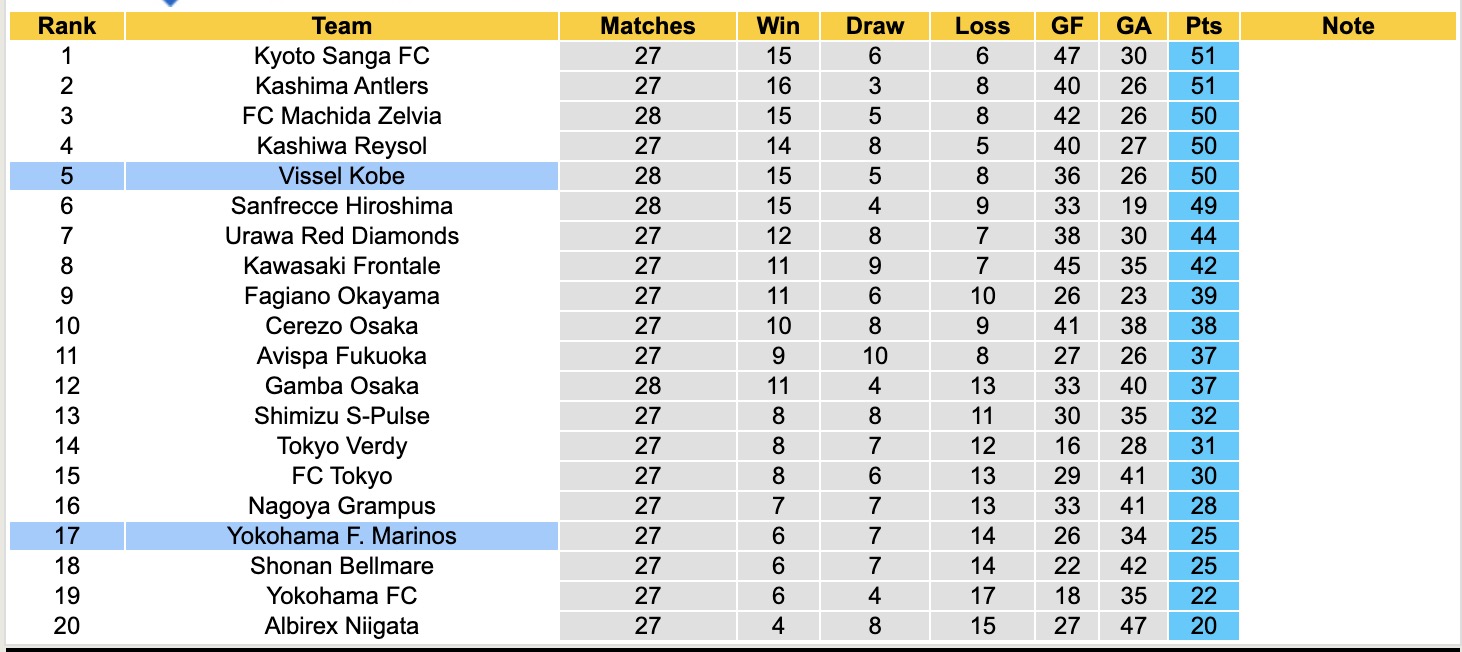Select rank 5 cell of Vissel Kobe

click(66, 176)
